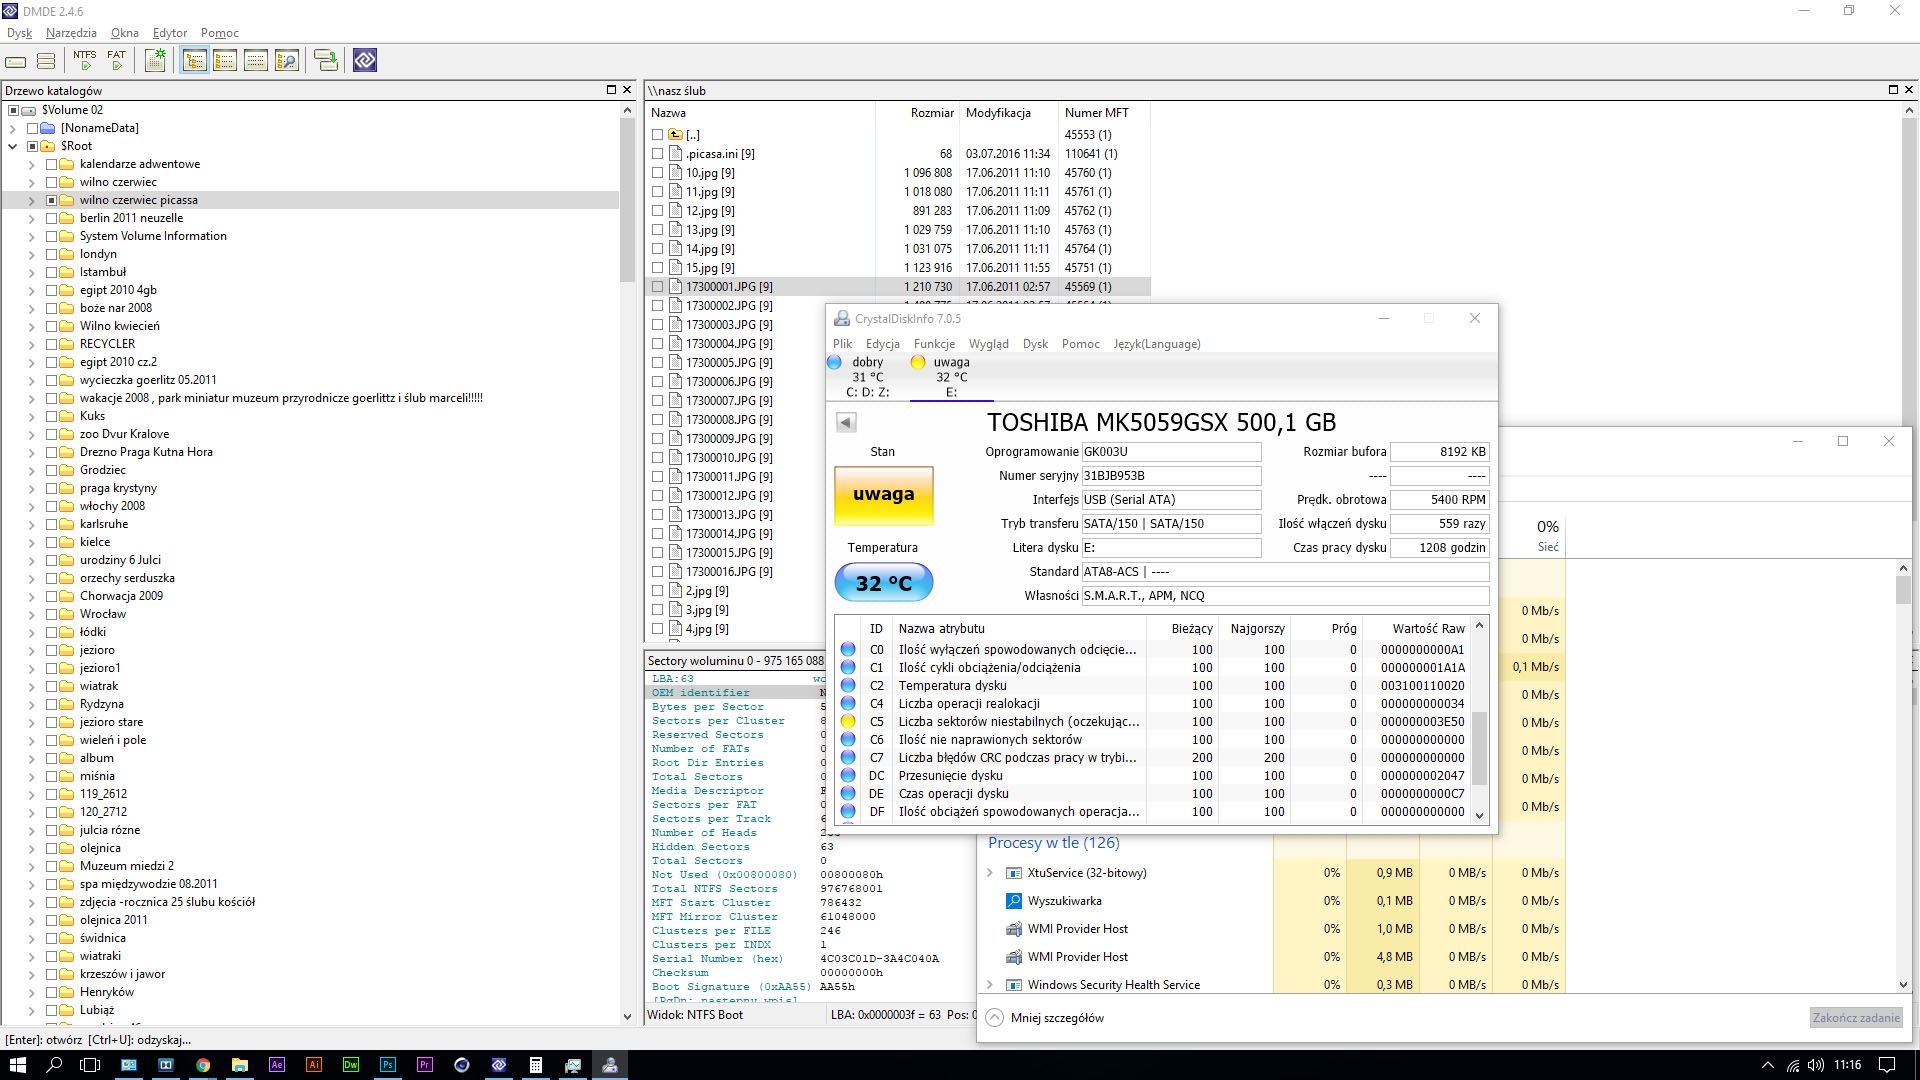Click the Zakończ zadanie button
Viewport: 1920px width, 1080px height.
click(1856, 1018)
